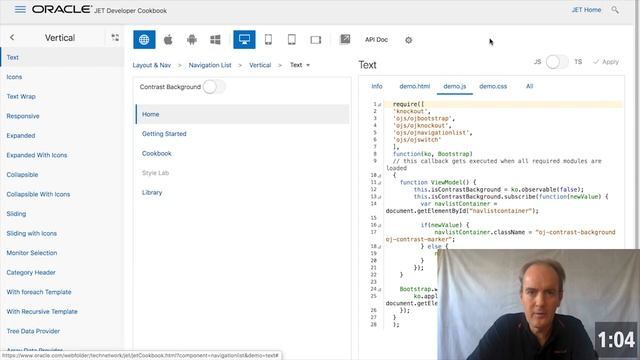Open the settings gear icon
Screen dimensions: 640x360
tap(408, 40)
